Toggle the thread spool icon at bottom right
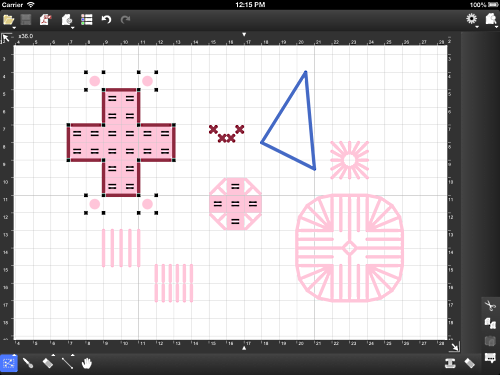This screenshot has height=375, width=500. coord(450,363)
